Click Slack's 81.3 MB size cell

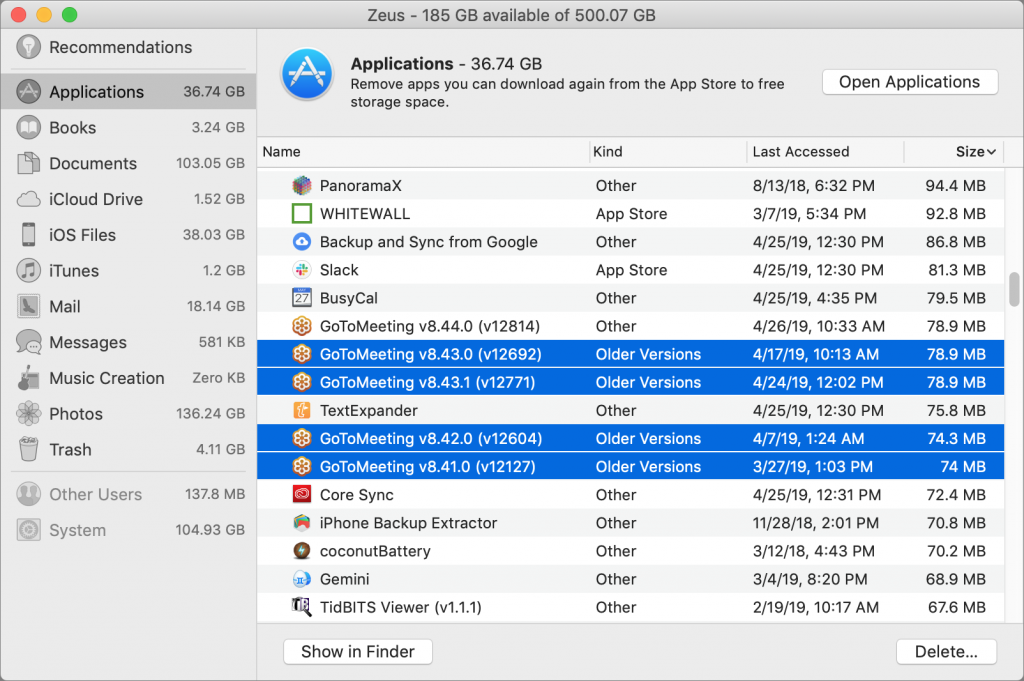[x=955, y=270]
